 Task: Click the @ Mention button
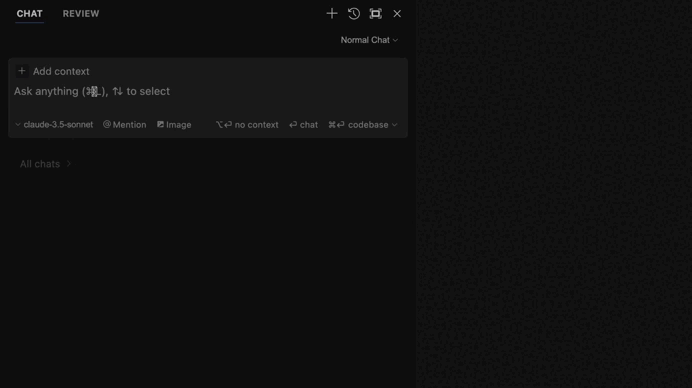coord(124,125)
